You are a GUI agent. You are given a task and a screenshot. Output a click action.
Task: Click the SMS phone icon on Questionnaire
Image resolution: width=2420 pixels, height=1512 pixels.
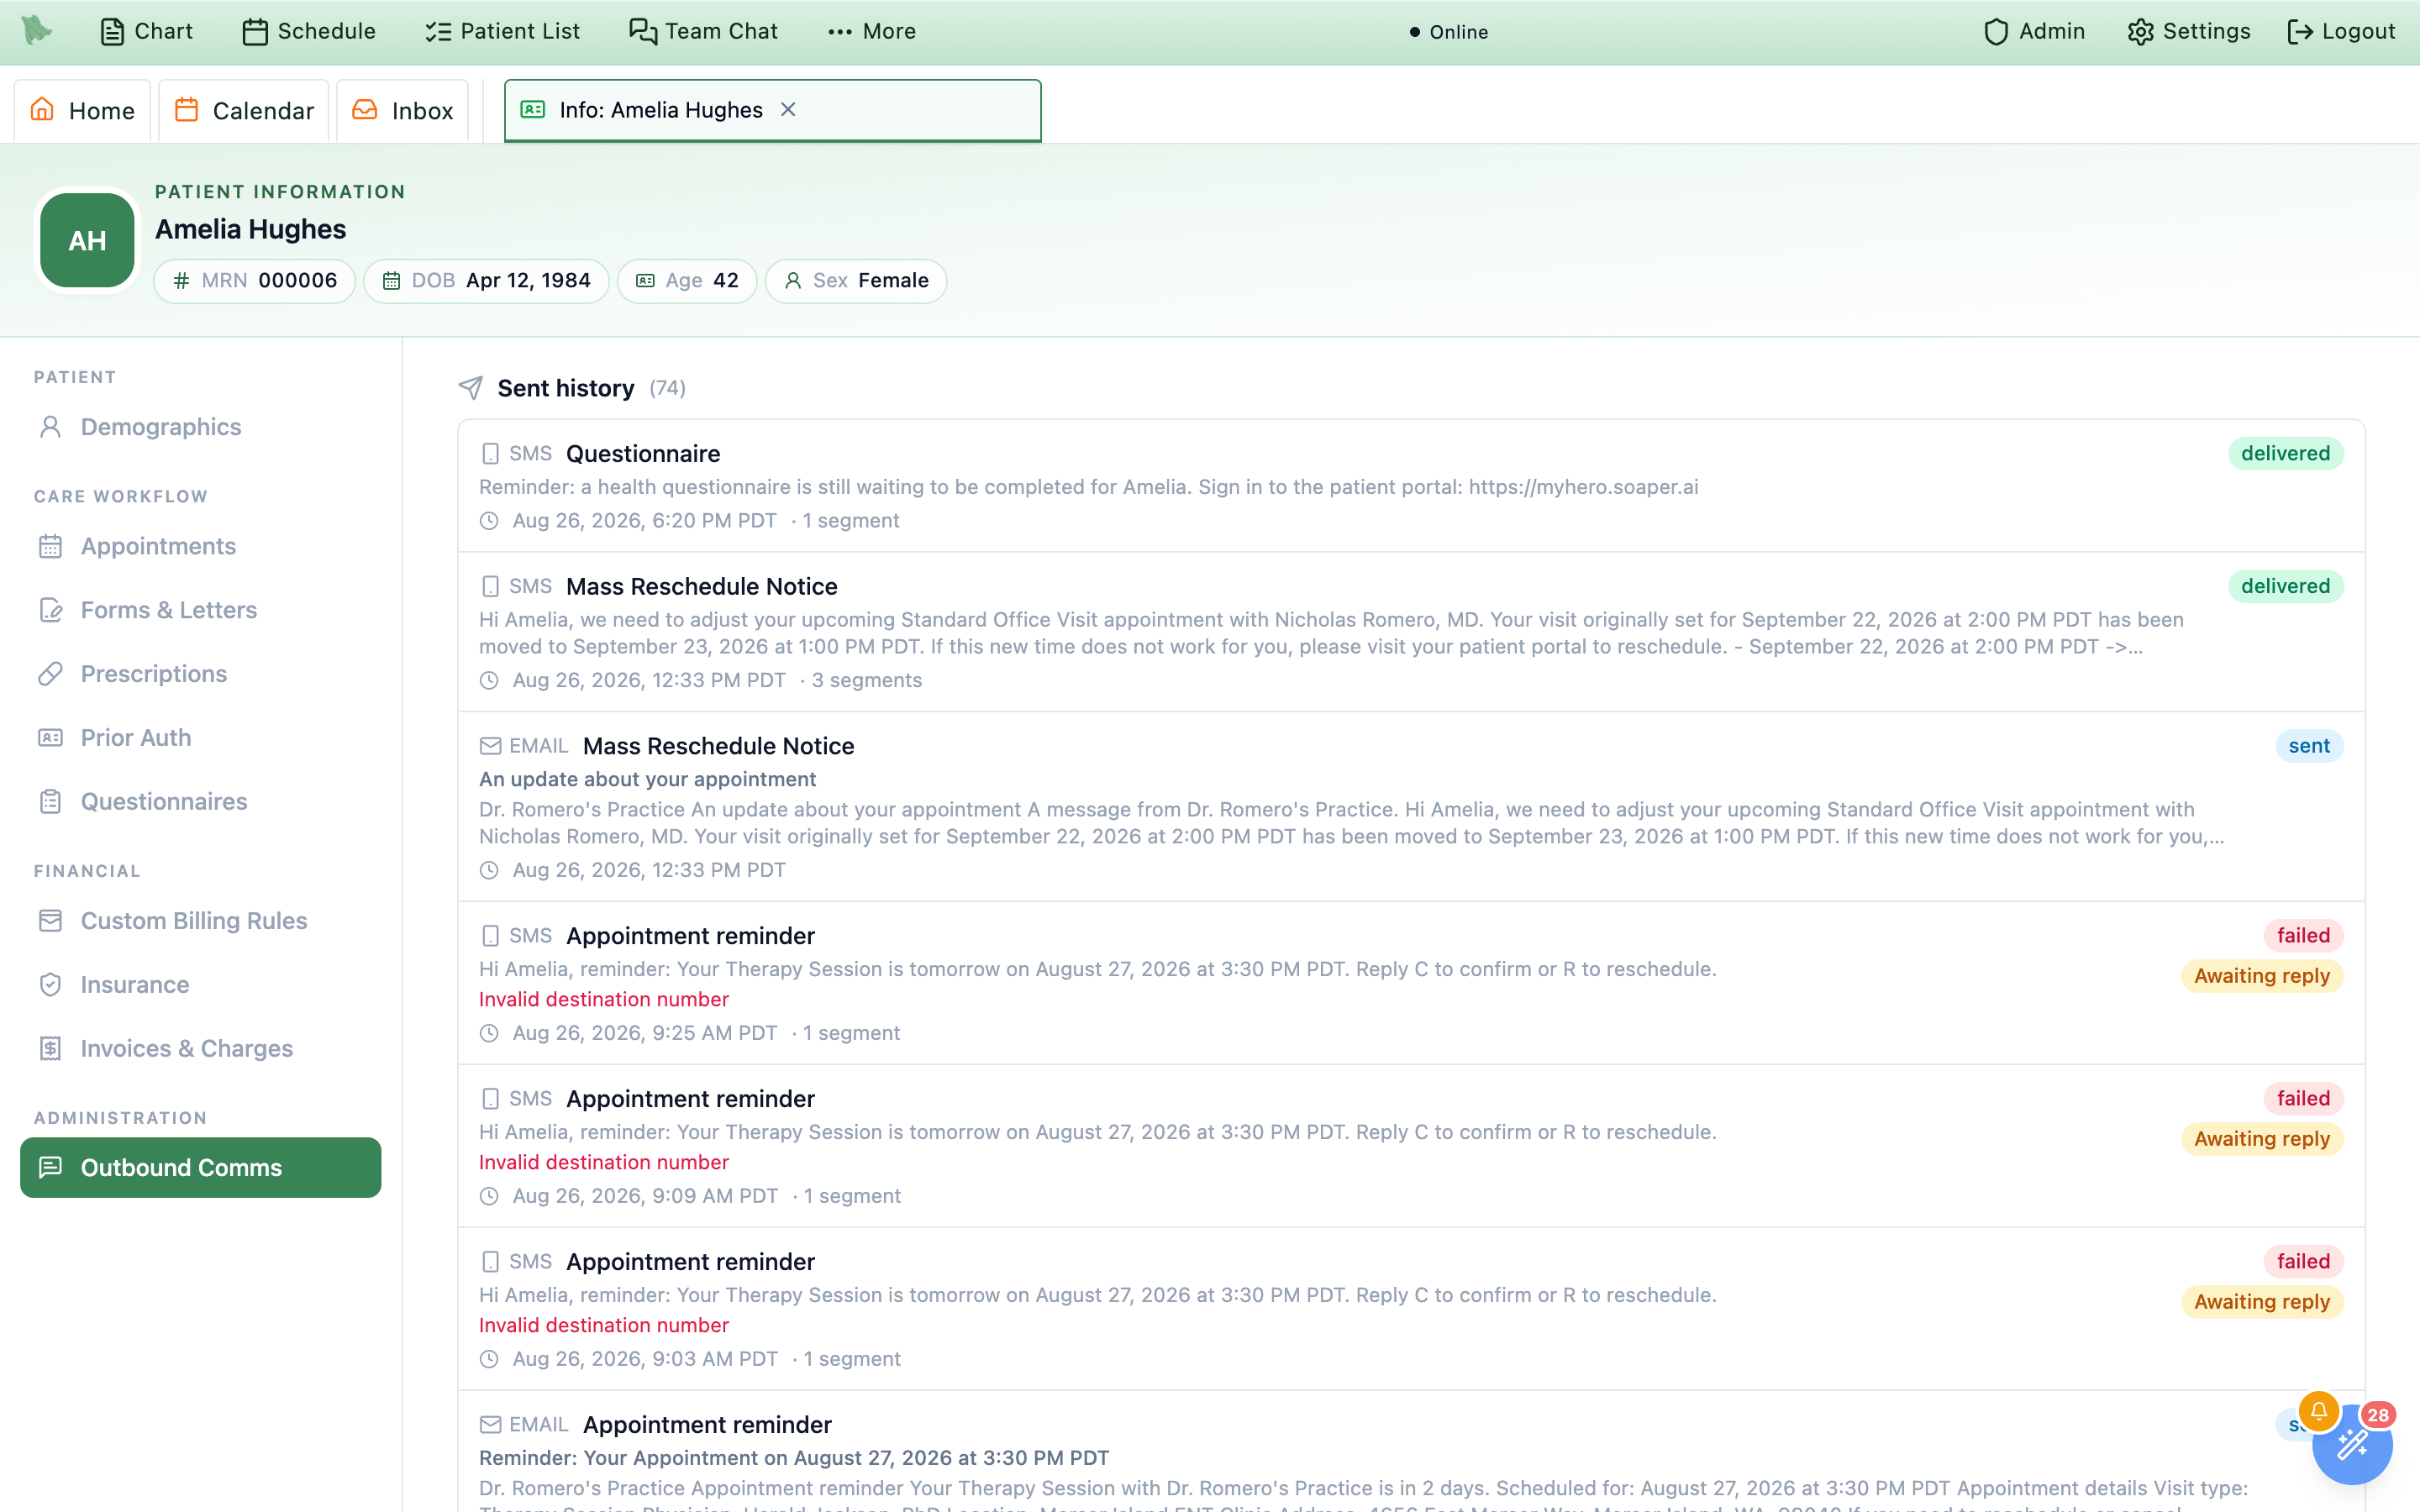490,454
